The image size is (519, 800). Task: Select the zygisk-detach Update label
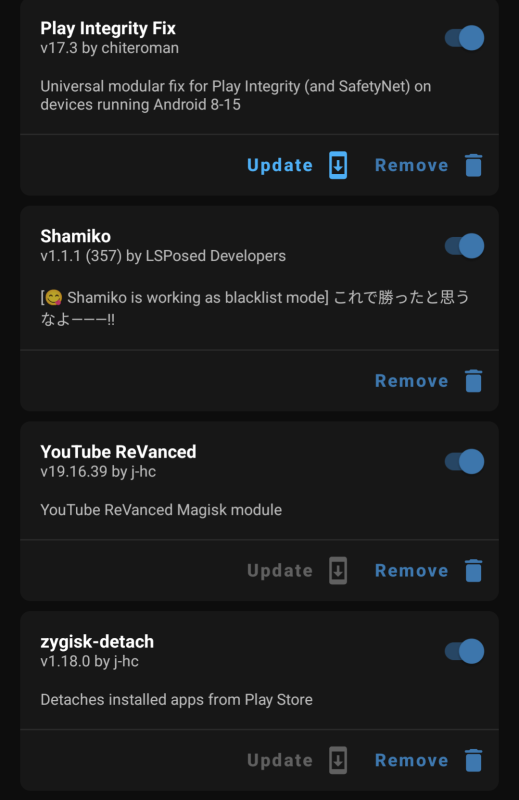click(x=280, y=761)
